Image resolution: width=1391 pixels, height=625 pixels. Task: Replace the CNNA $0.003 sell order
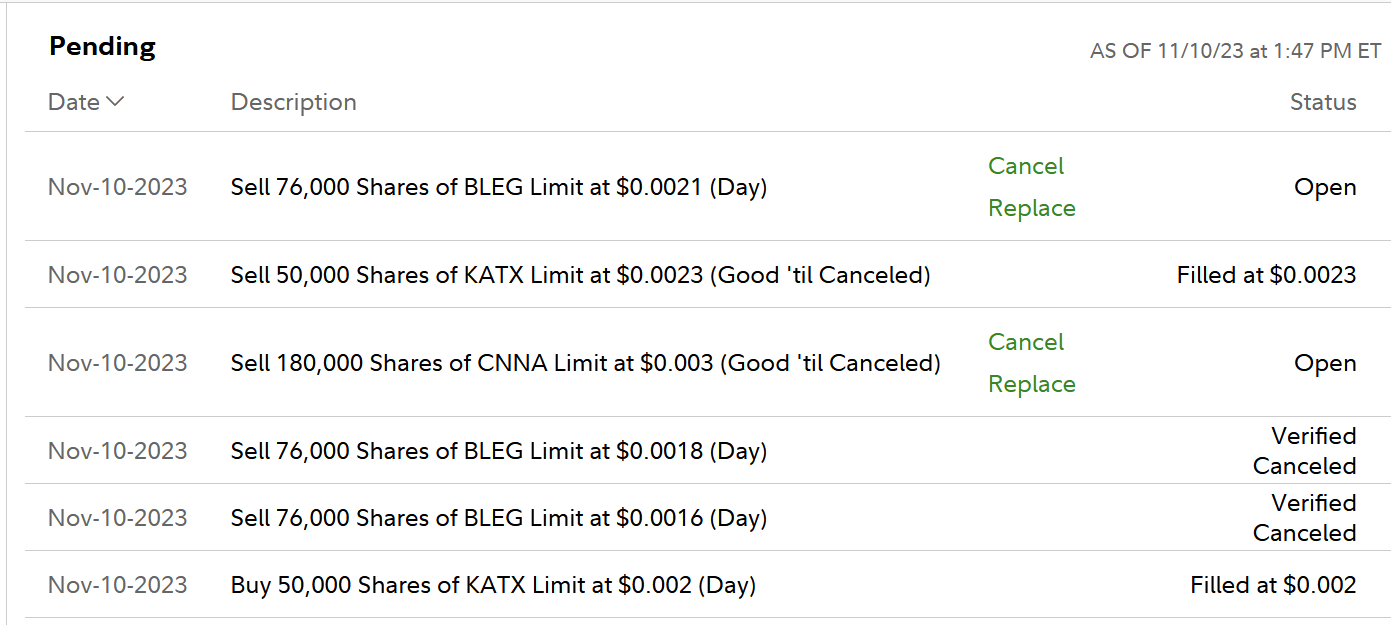1031,384
